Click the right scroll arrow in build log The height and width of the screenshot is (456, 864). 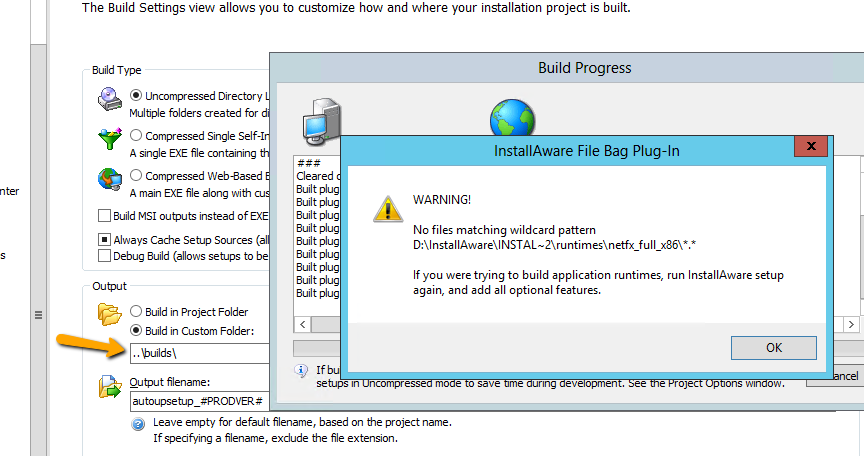click(x=851, y=324)
